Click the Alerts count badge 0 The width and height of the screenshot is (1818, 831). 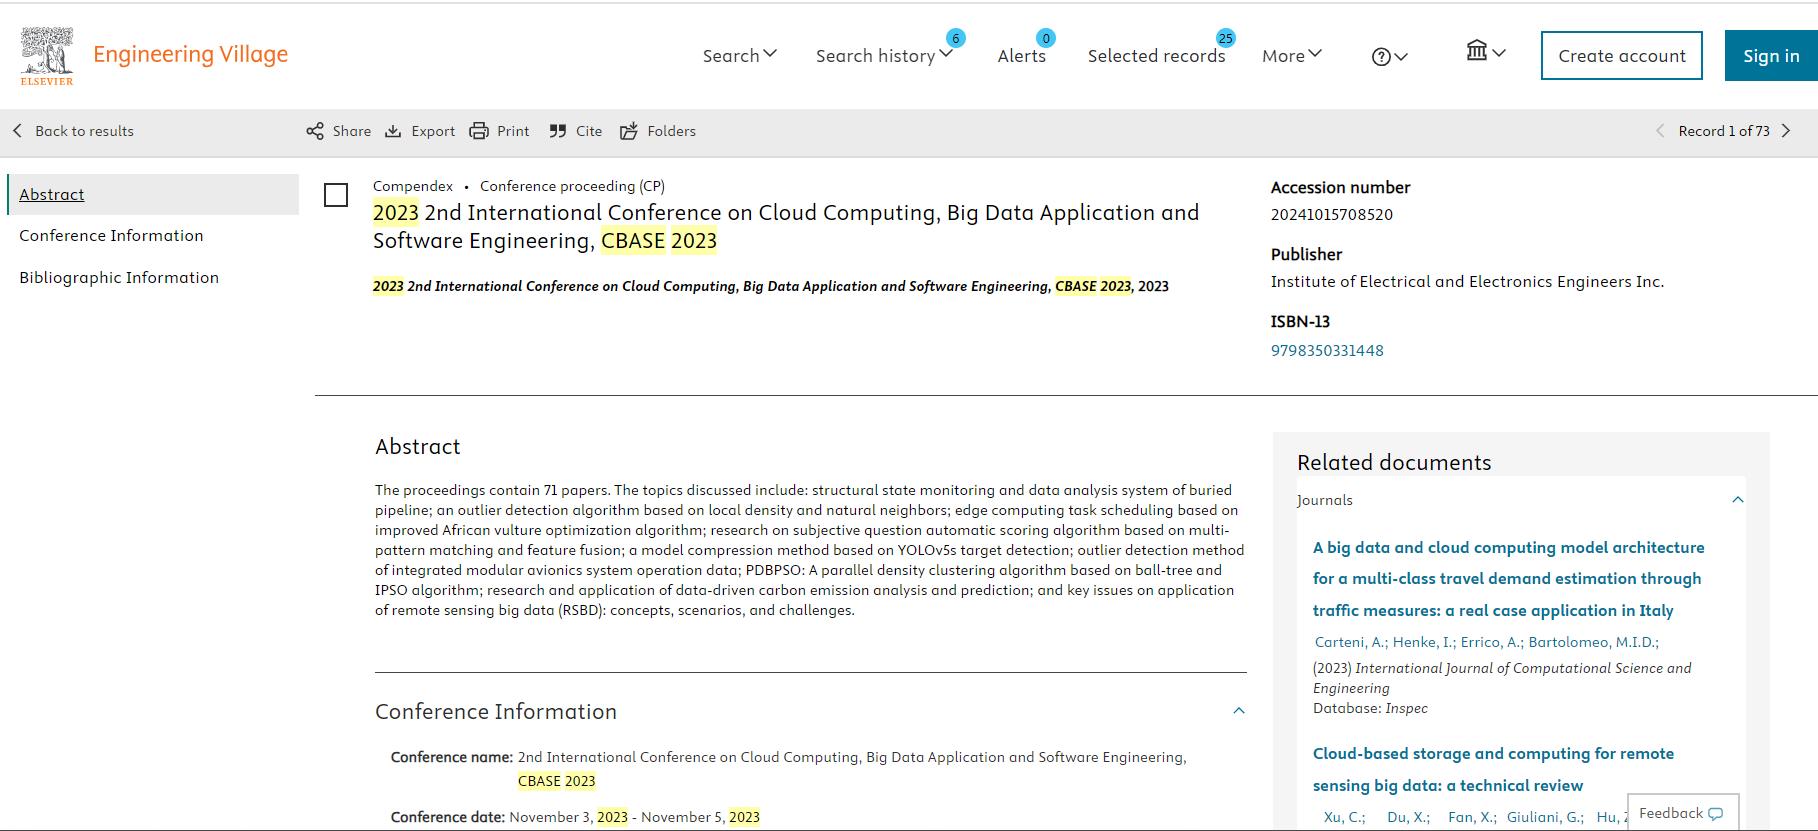tap(1045, 38)
